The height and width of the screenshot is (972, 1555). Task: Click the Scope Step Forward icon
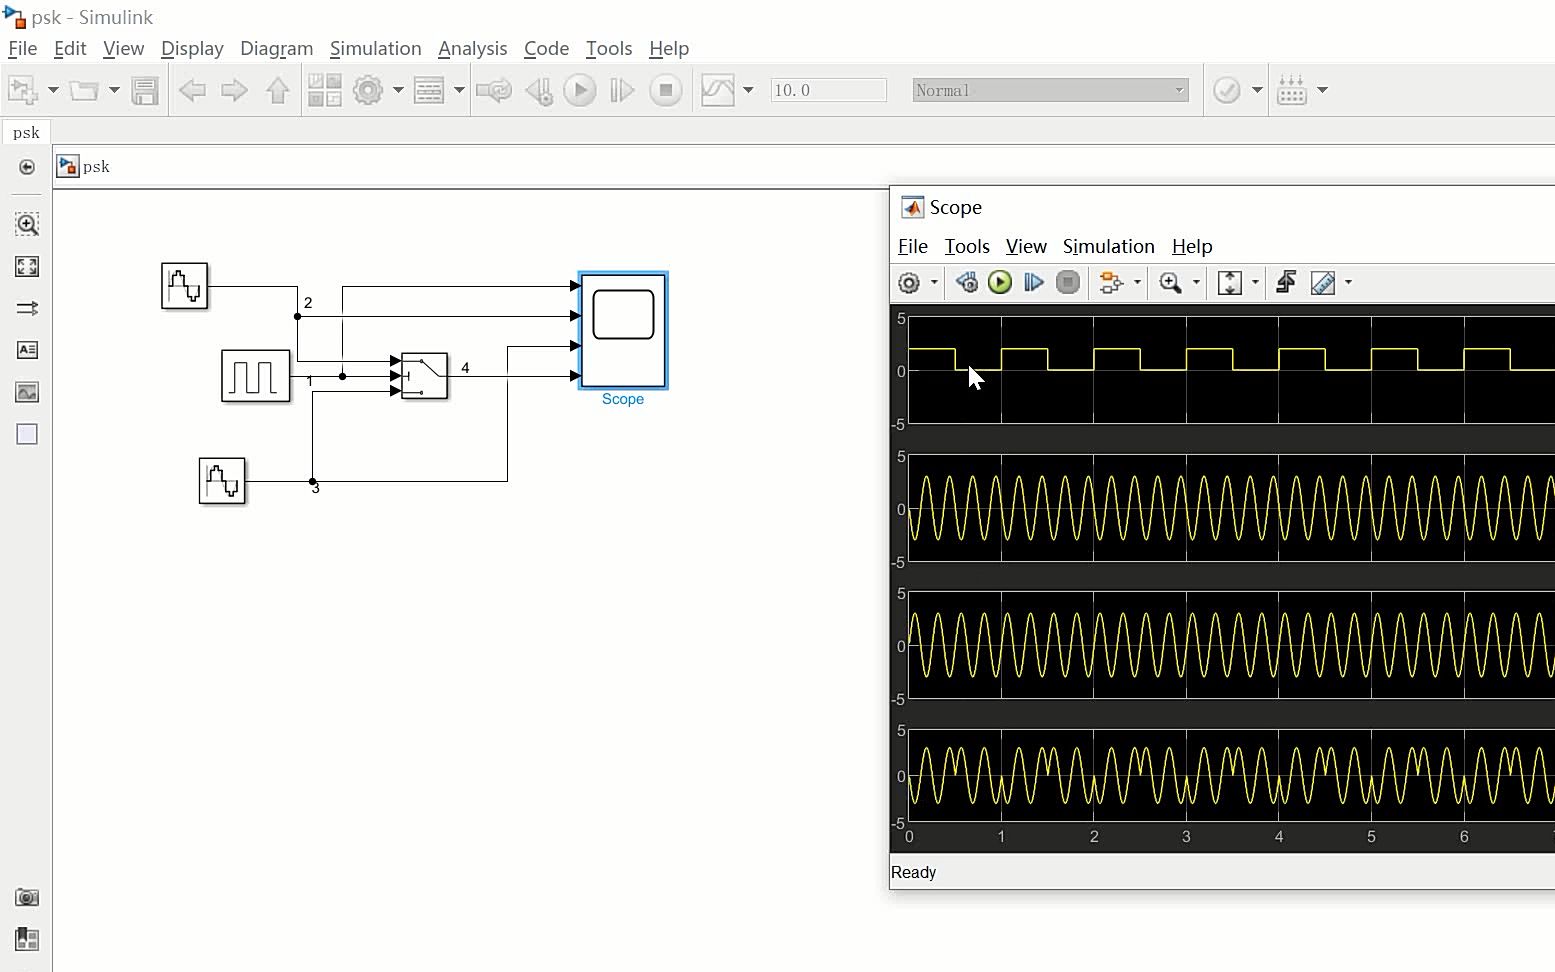point(1034,283)
